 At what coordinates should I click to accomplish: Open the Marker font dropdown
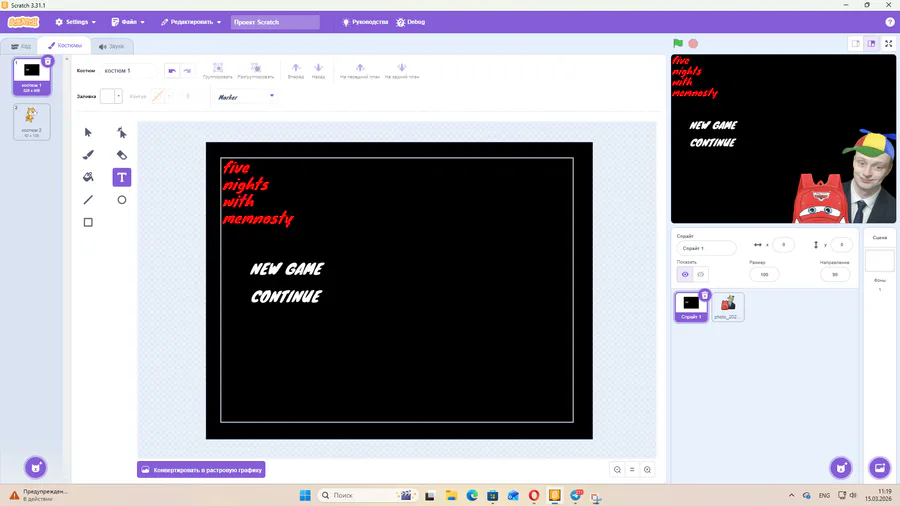click(x=246, y=96)
